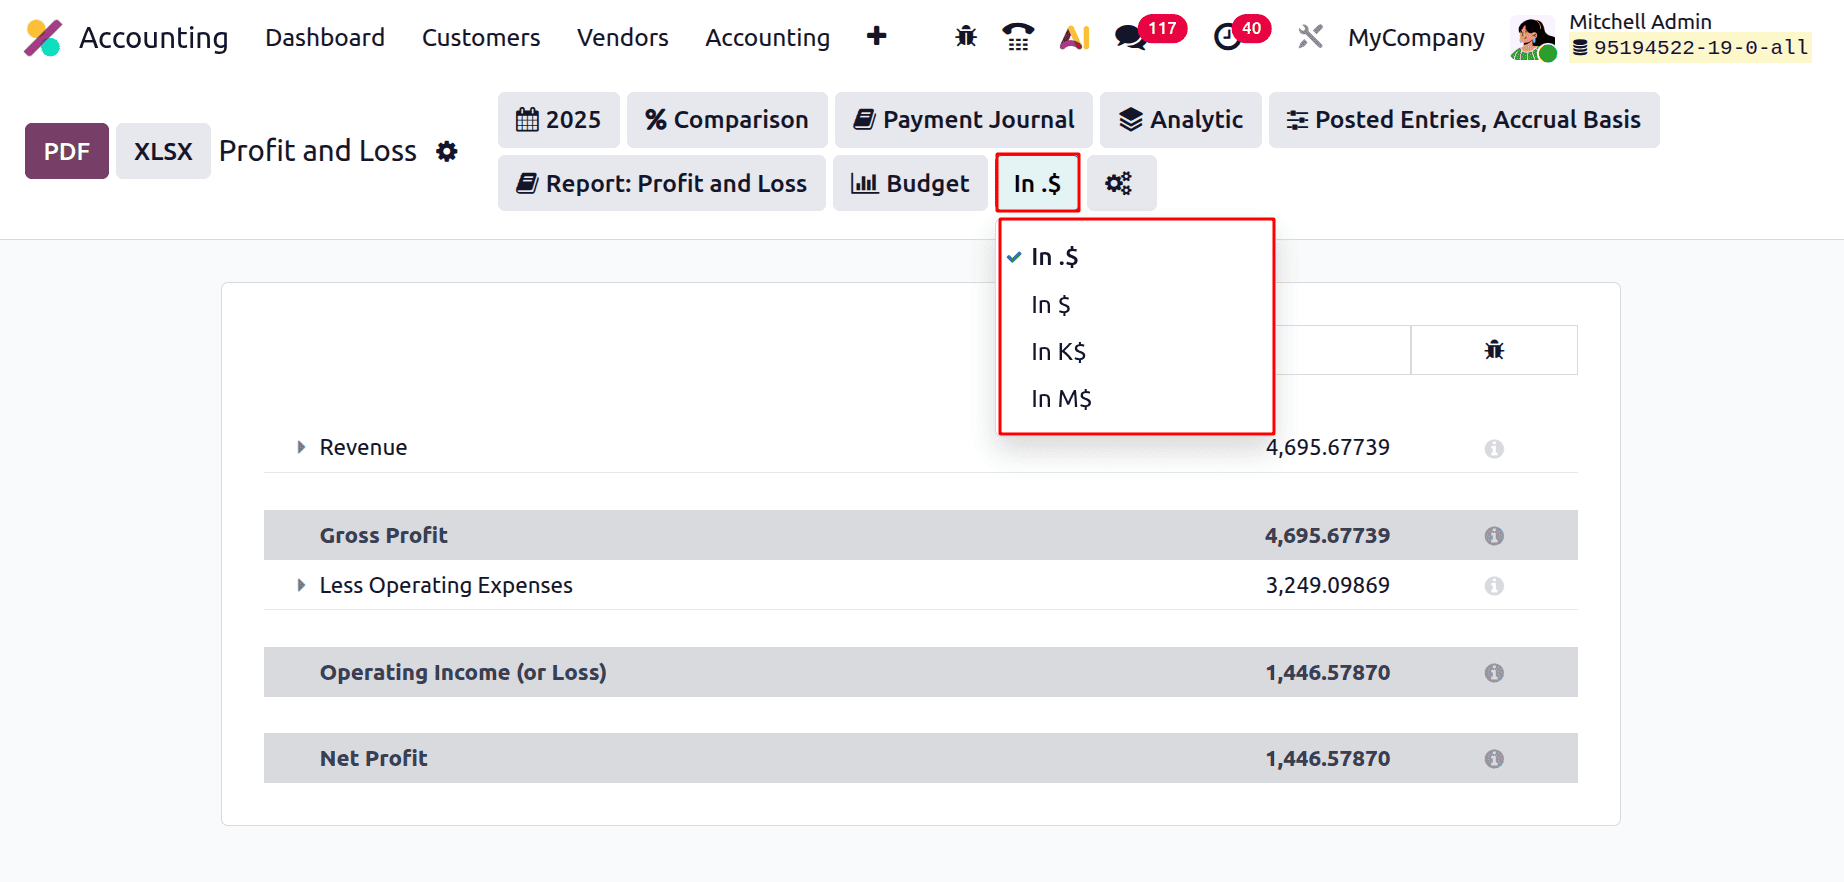This screenshot has width=1844, height=882.
Task: Click Gross Profit amount 4,695.67739
Action: 1328,535
